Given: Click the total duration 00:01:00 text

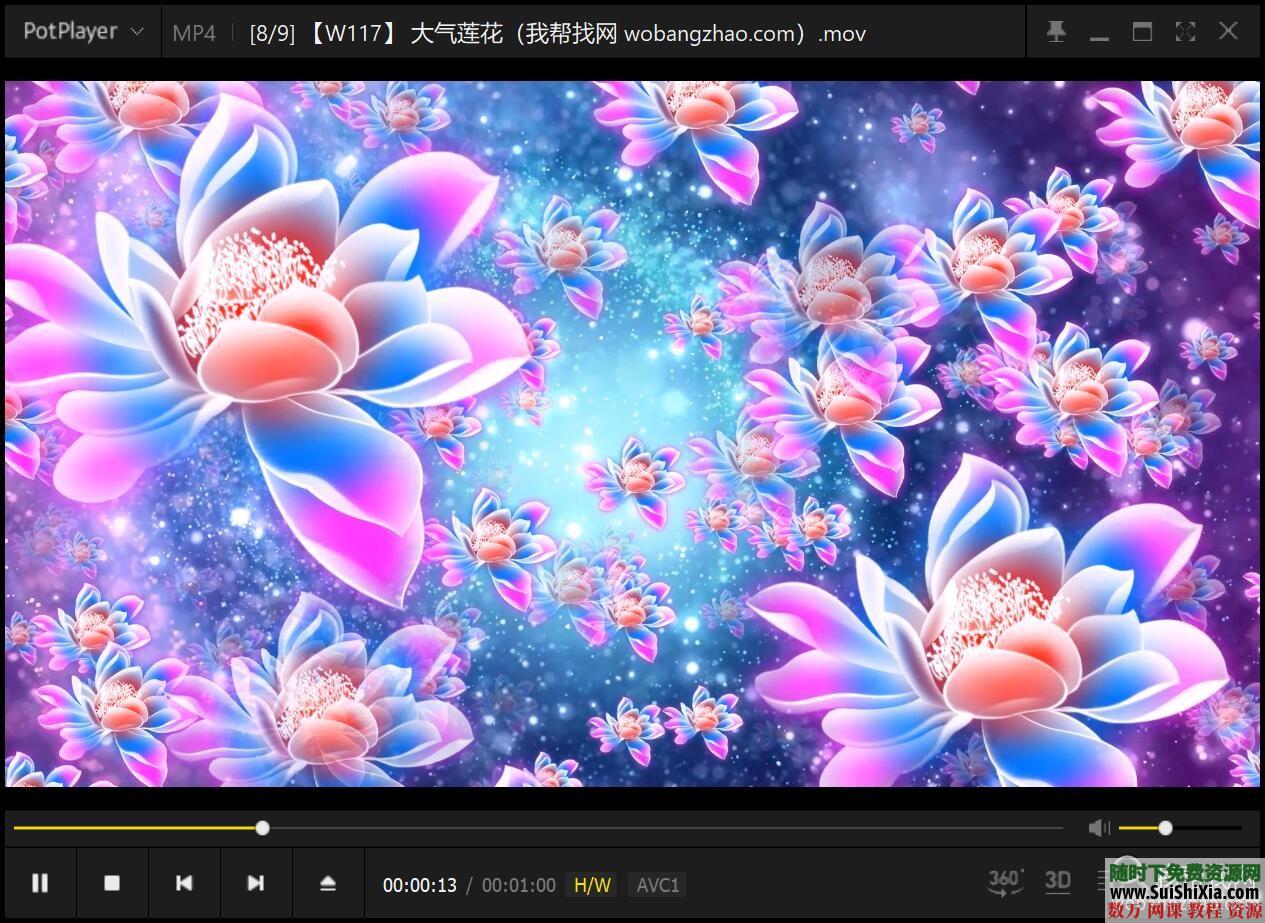Looking at the screenshot, I should click(x=519, y=884).
